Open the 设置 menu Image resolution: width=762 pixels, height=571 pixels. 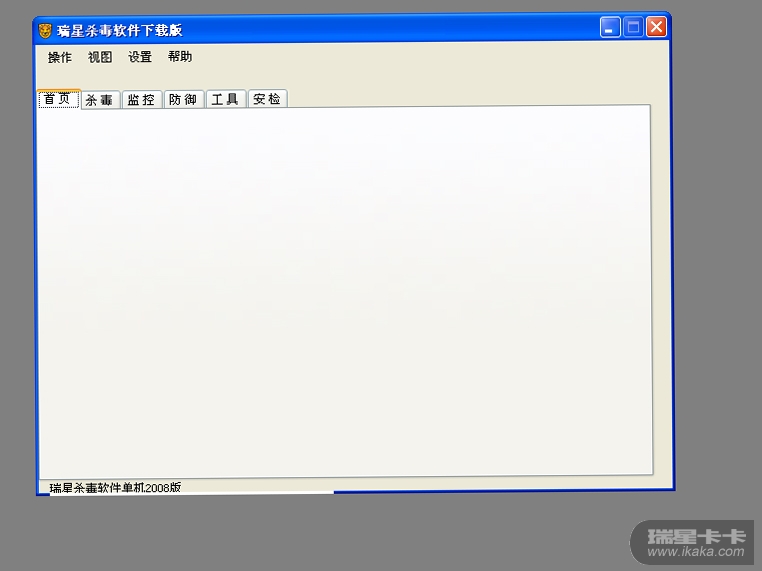(x=140, y=57)
